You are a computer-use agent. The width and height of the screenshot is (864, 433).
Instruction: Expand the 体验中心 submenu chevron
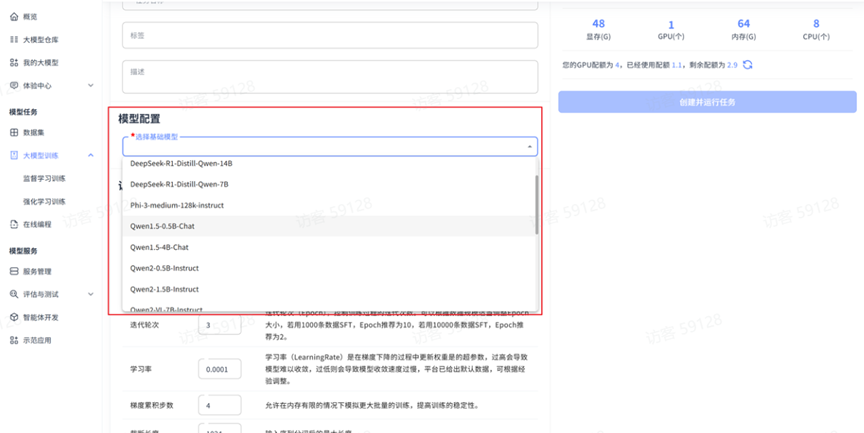click(91, 86)
